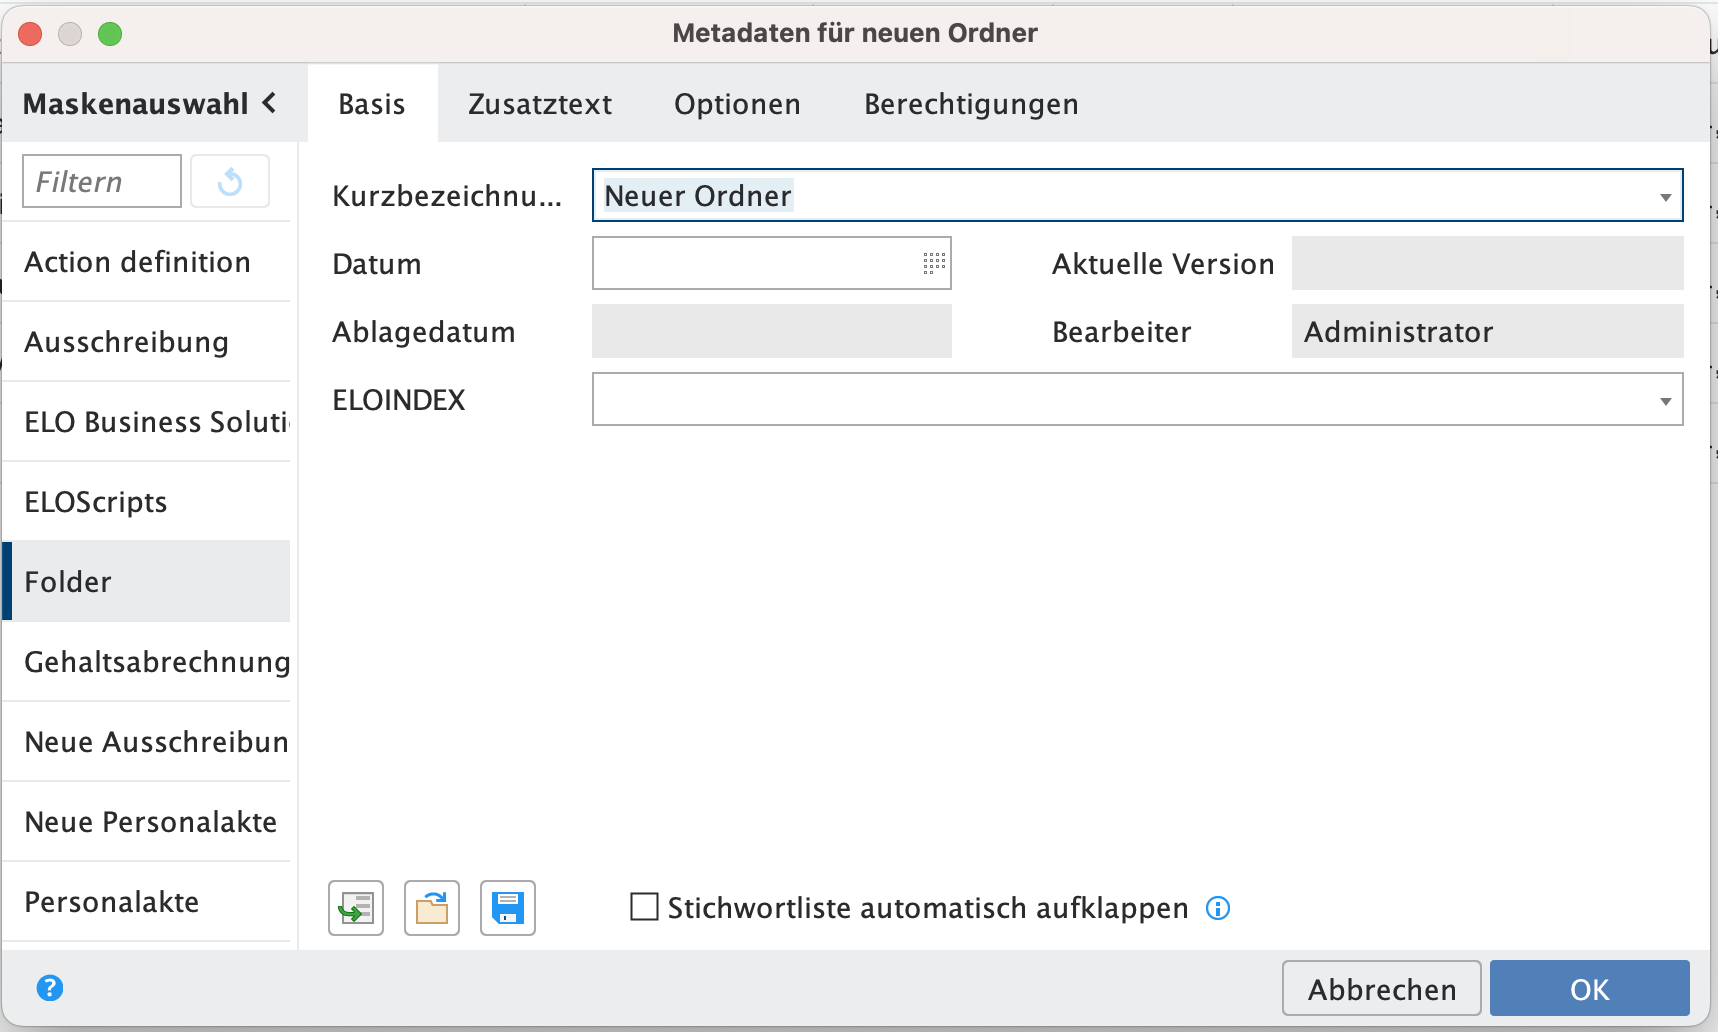
Task: Expand the Kurzbezeichnung dropdown arrow
Action: tap(1665, 197)
